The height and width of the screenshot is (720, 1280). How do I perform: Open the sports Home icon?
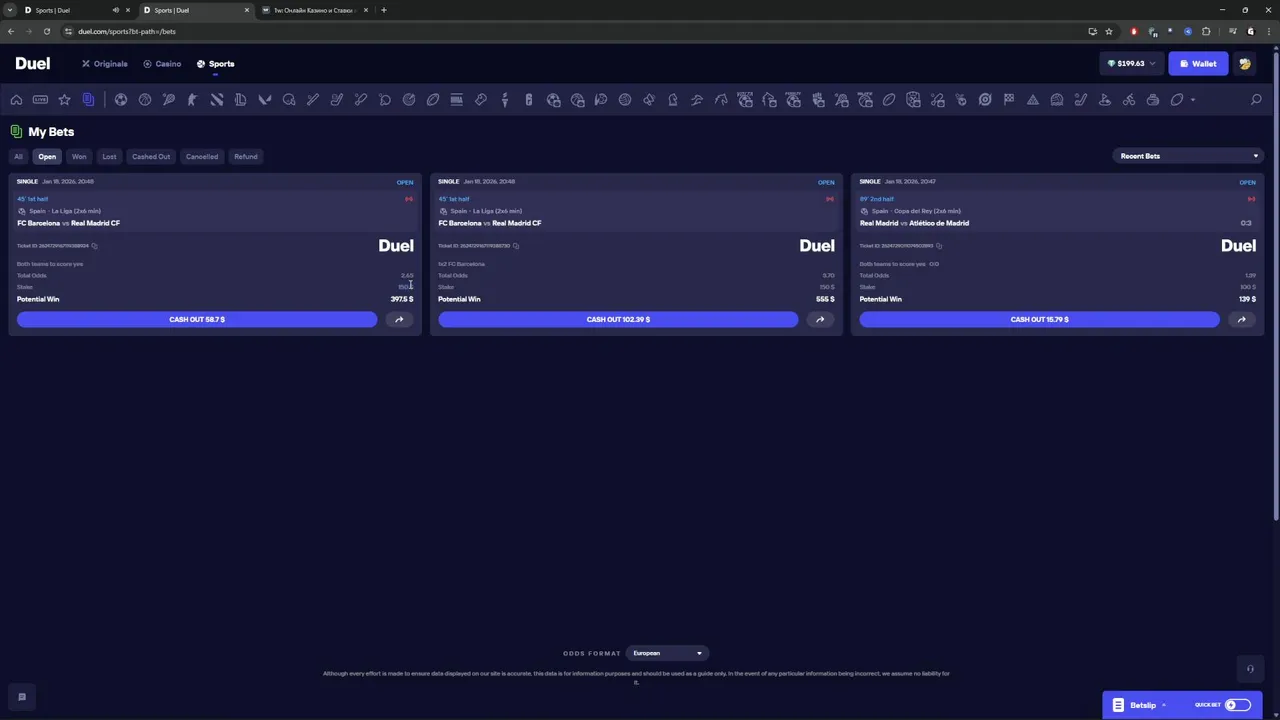16,100
